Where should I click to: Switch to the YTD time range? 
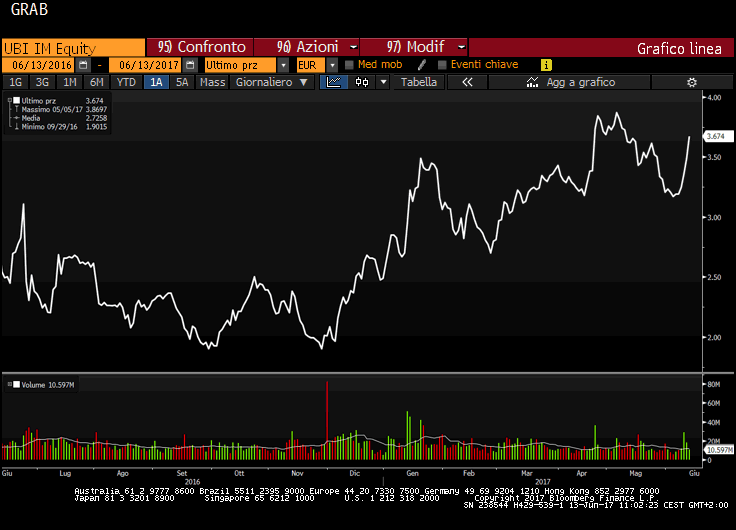126,82
